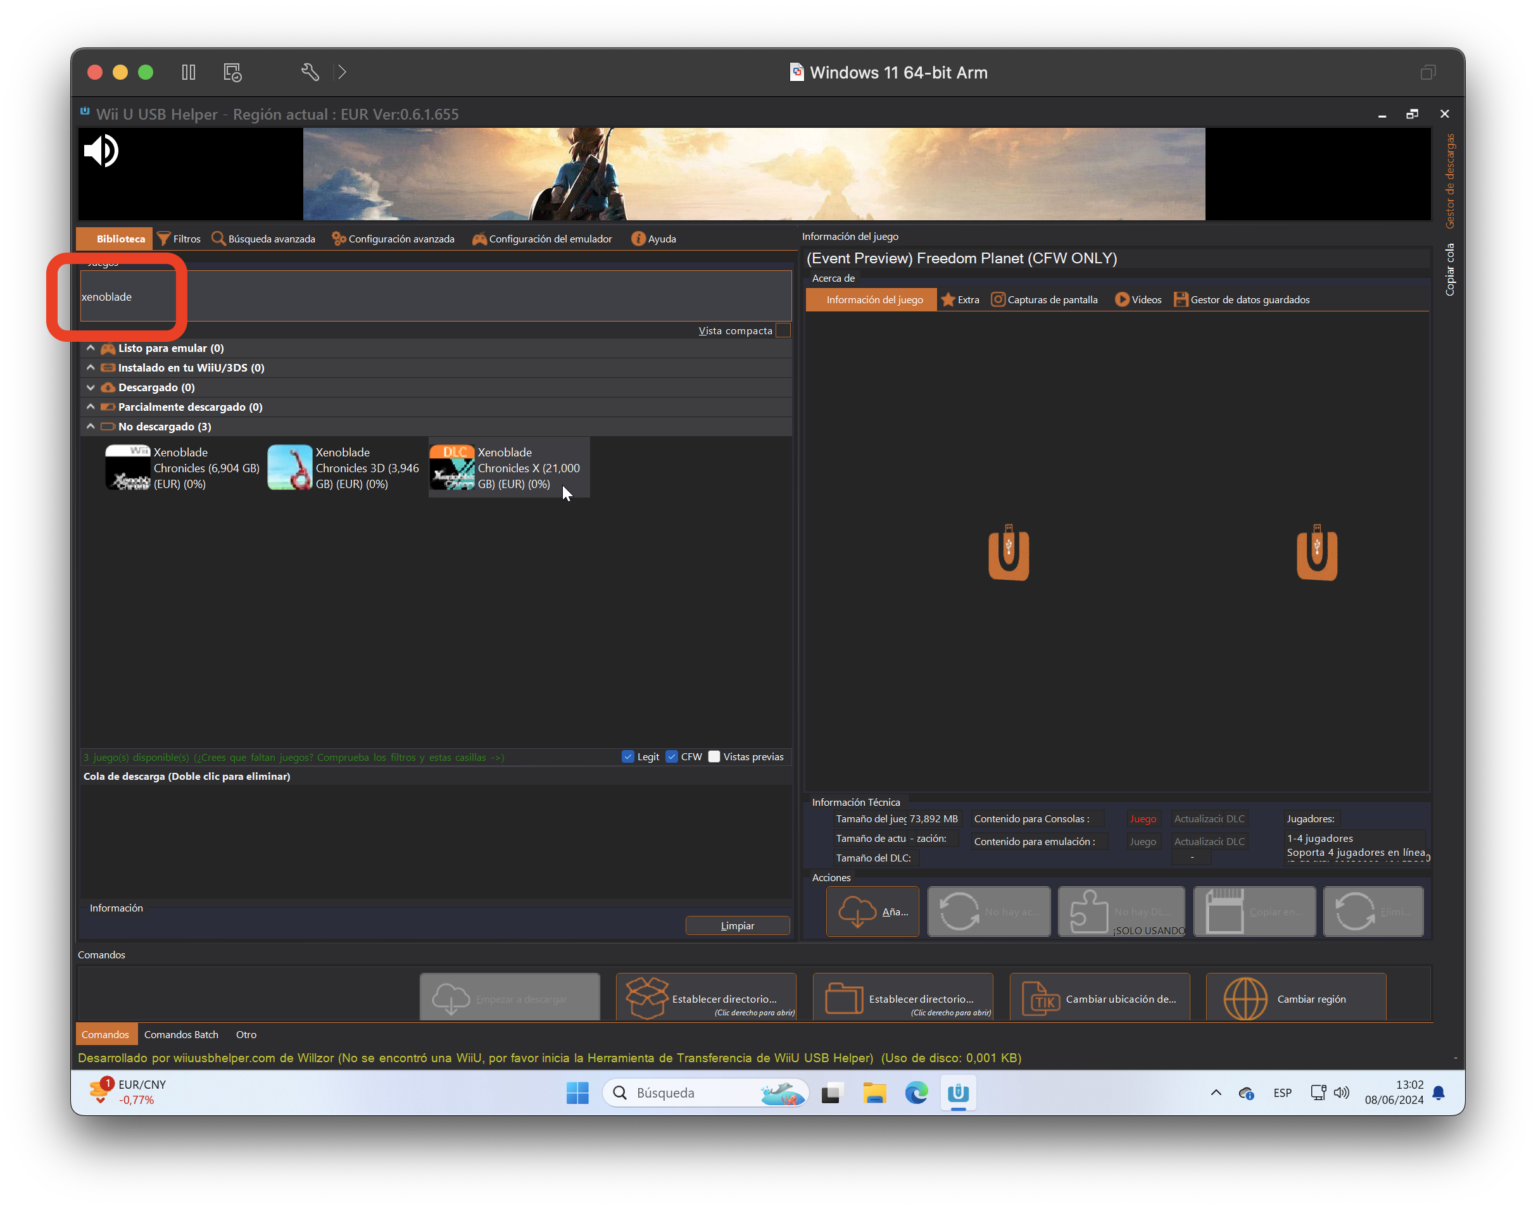Click the Cambiar ubicación de tickets button
1536x1209 pixels.
coord(1100,998)
